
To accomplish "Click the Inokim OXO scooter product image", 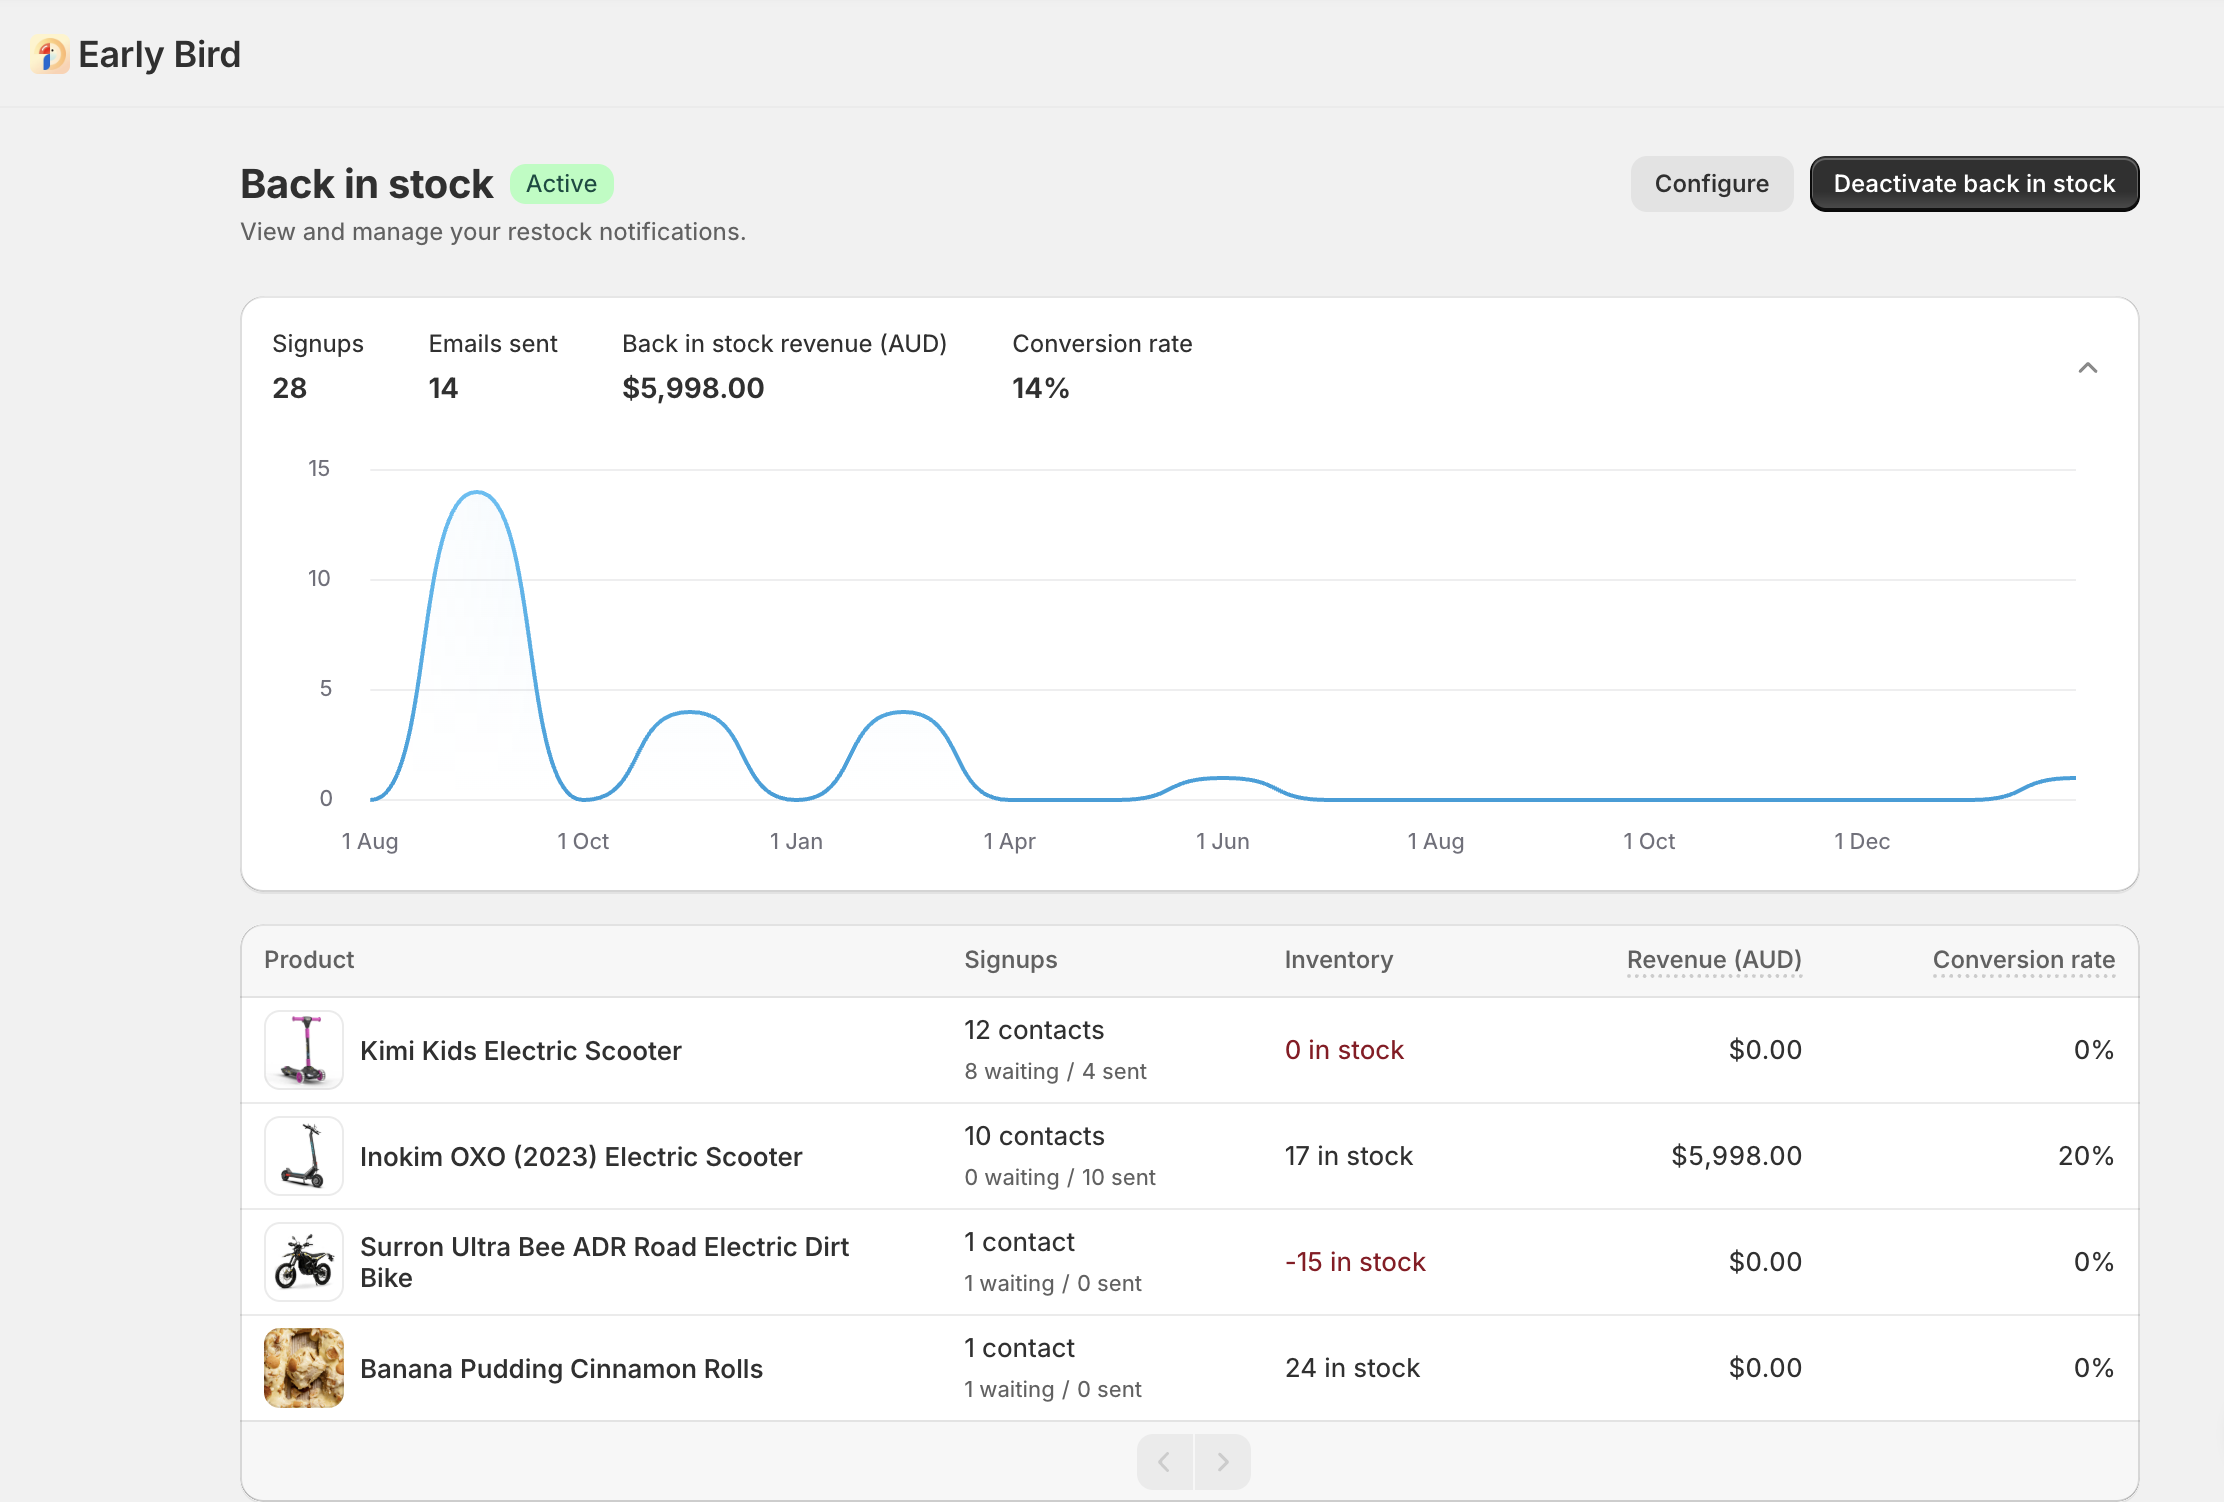I will [x=303, y=1156].
